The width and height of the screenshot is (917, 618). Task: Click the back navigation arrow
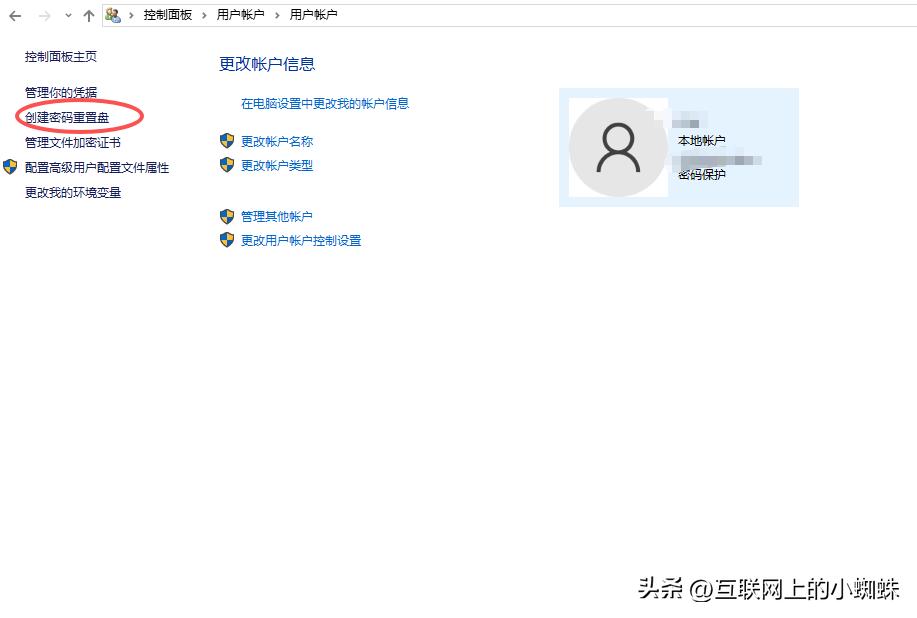pos(13,15)
